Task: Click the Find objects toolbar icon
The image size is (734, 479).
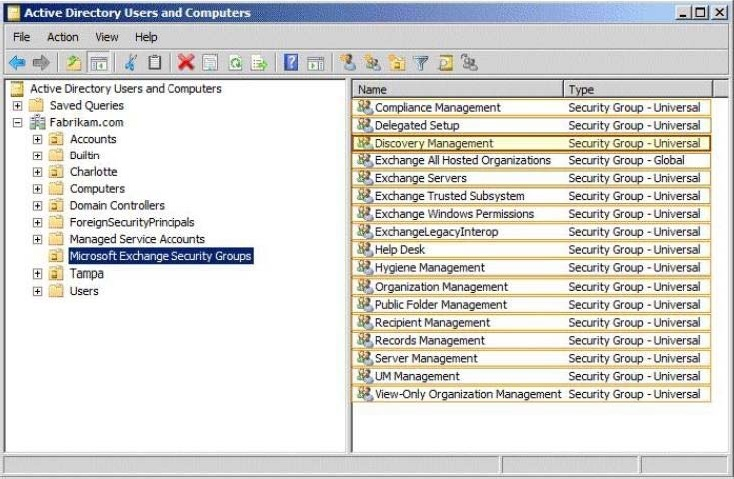Action: pyautogui.click(x=445, y=62)
